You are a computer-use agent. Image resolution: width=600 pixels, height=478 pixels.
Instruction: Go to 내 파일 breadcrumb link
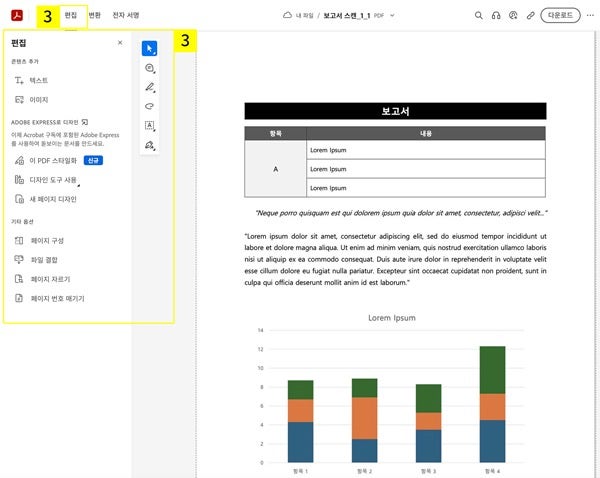tap(305, 16)
